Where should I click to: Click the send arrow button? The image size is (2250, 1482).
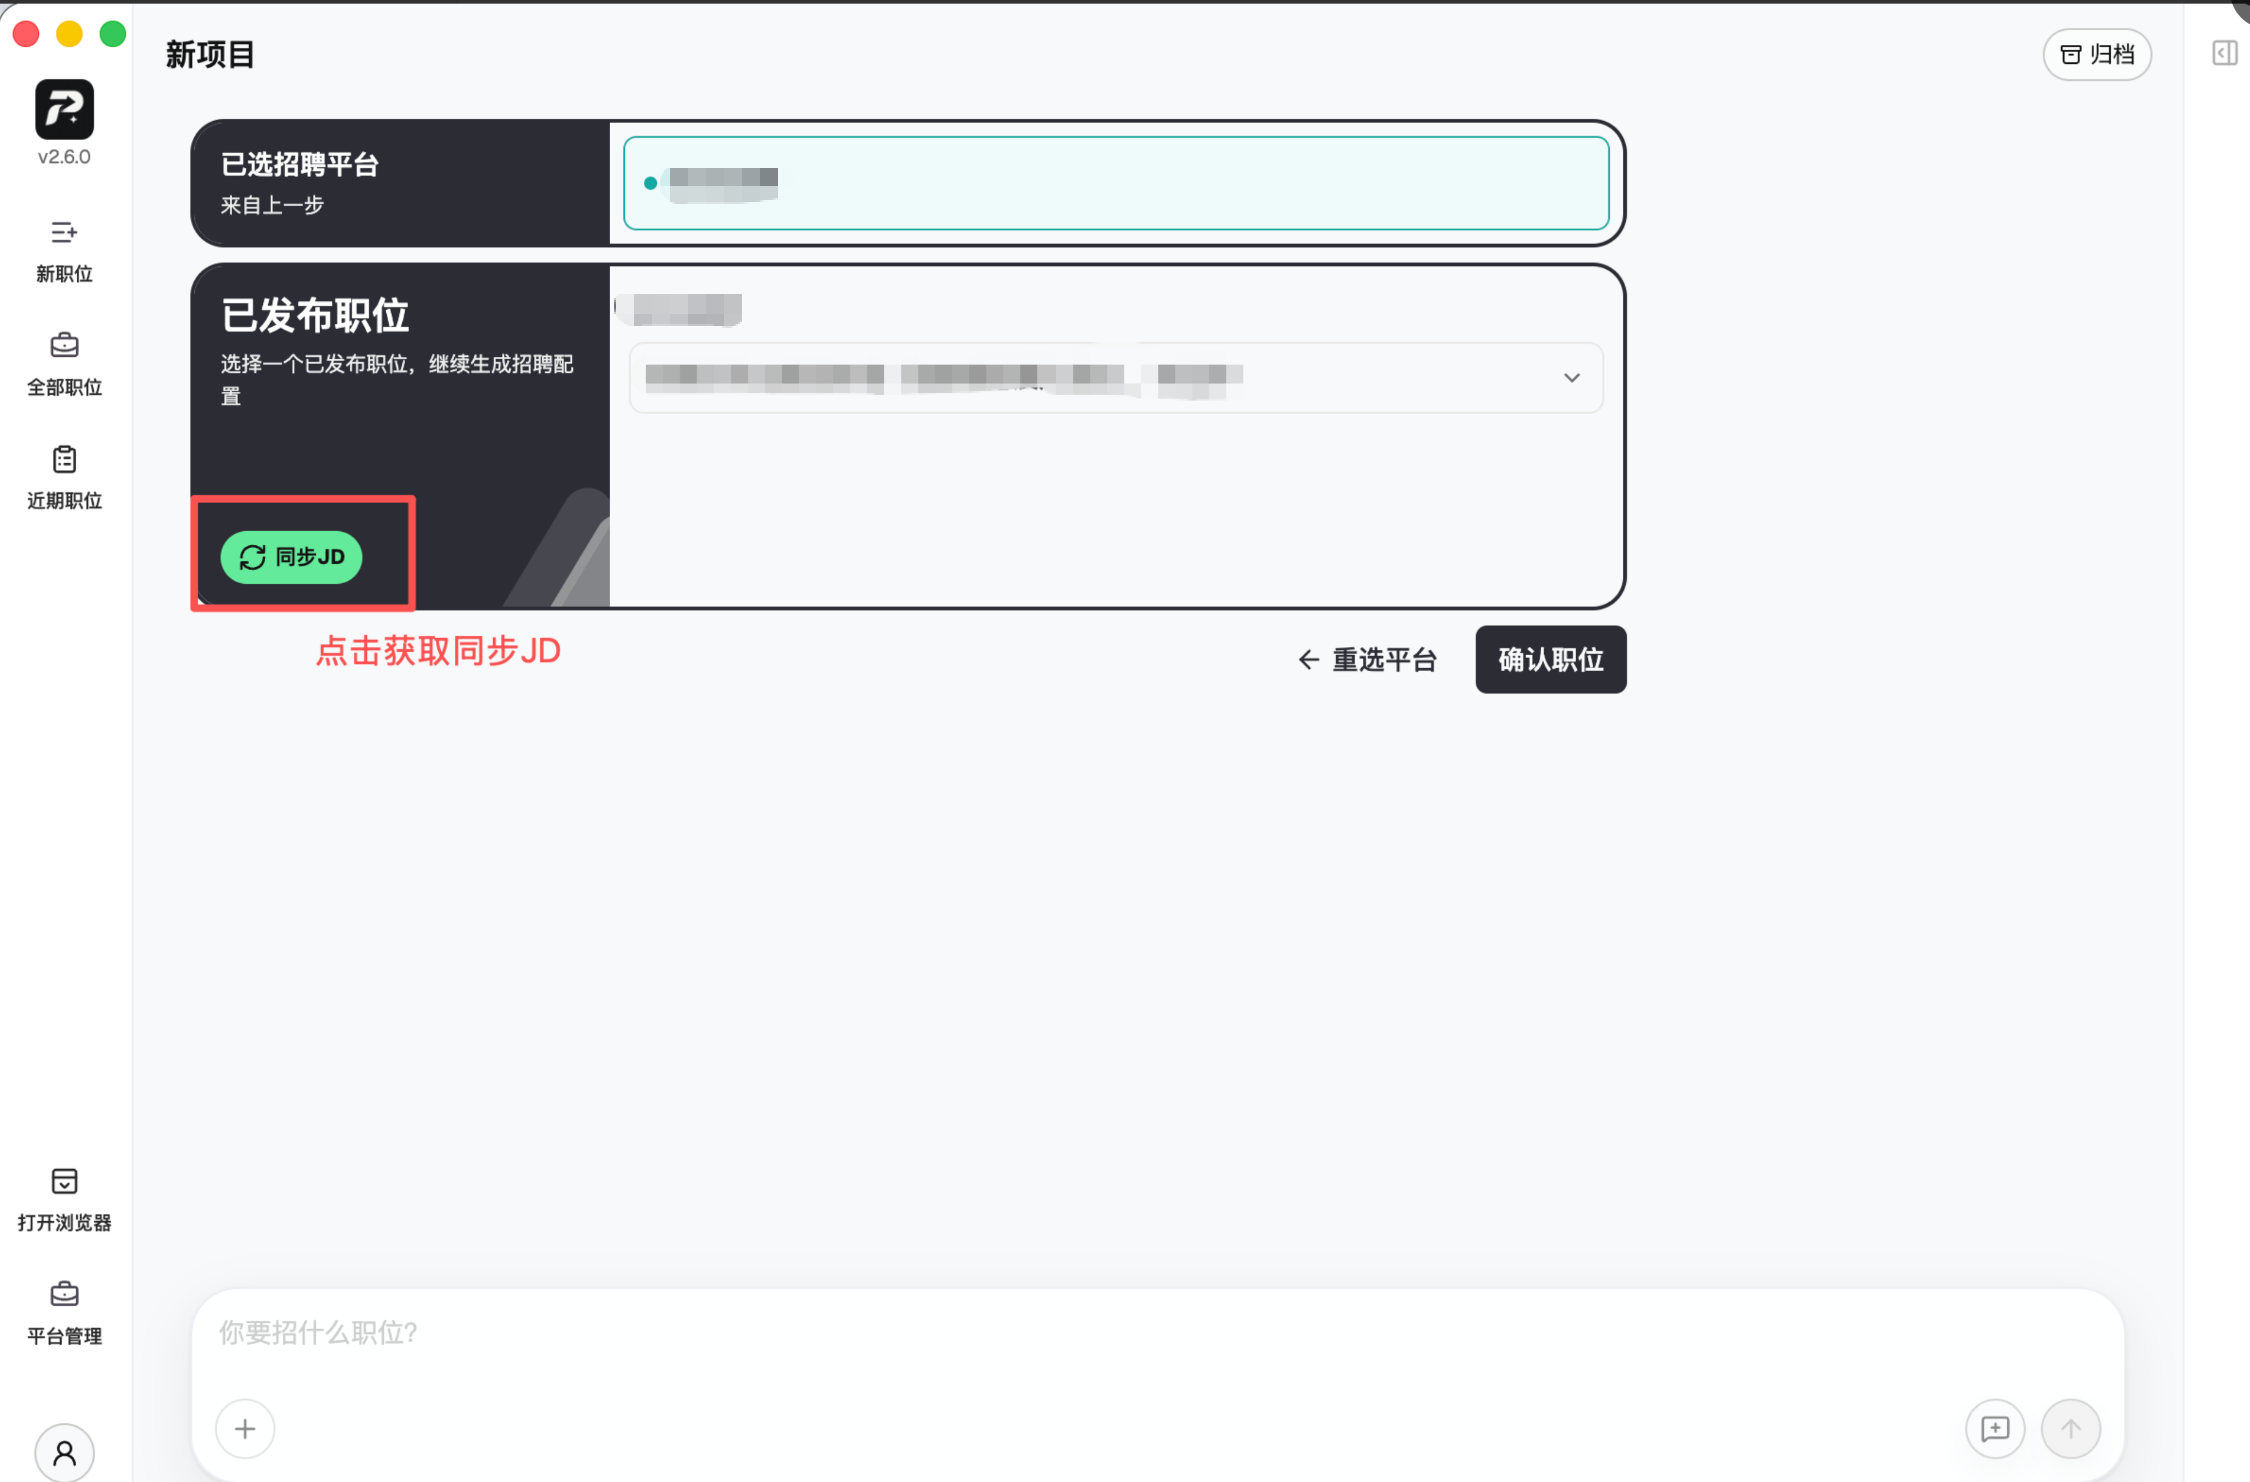point(2070,1428)
